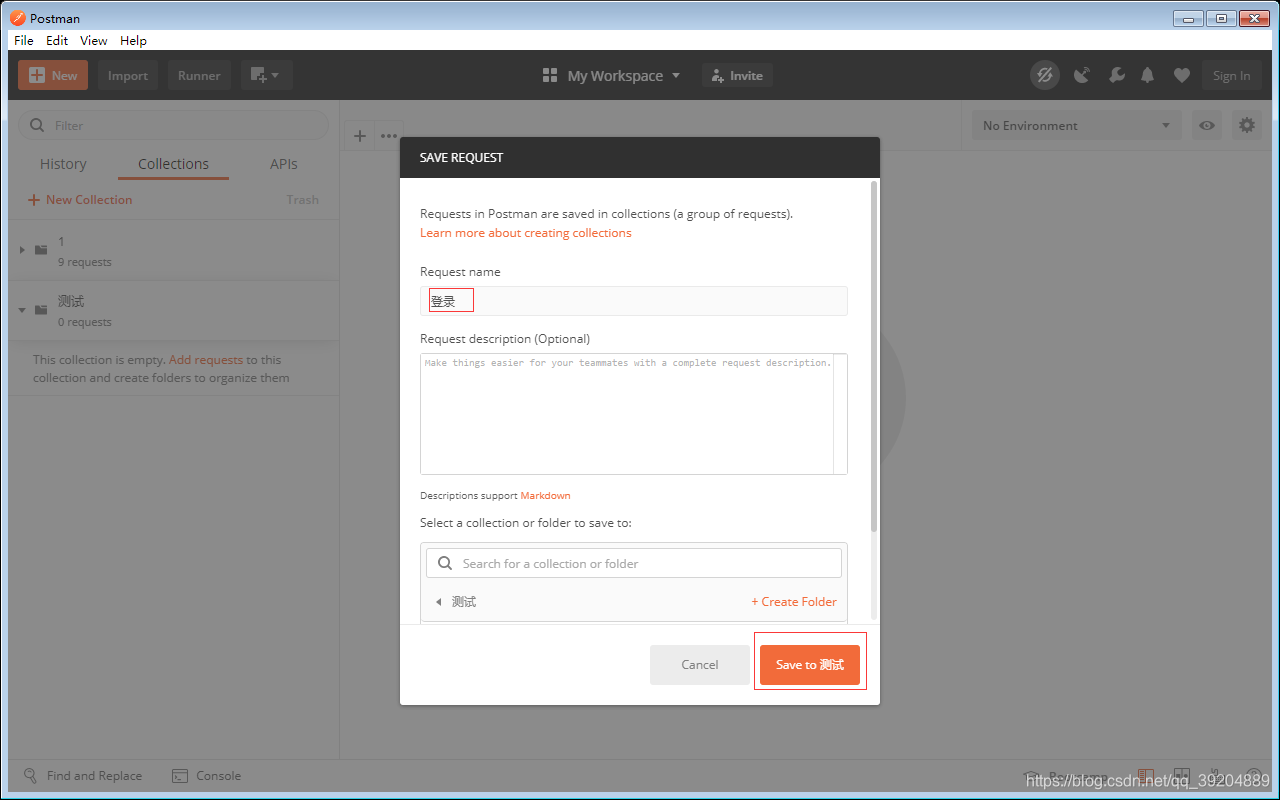Click the SAVE REQUEST dialog title

point(462,158)
